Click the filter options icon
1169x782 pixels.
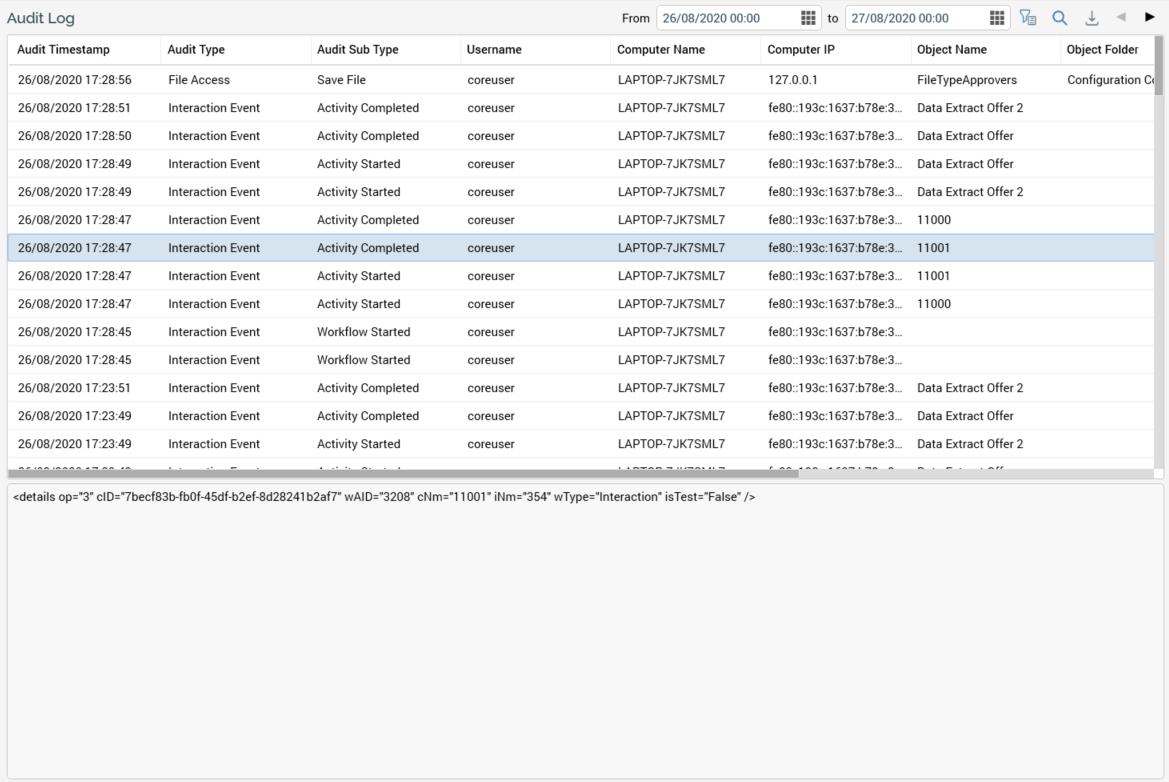coord(1027,18)
